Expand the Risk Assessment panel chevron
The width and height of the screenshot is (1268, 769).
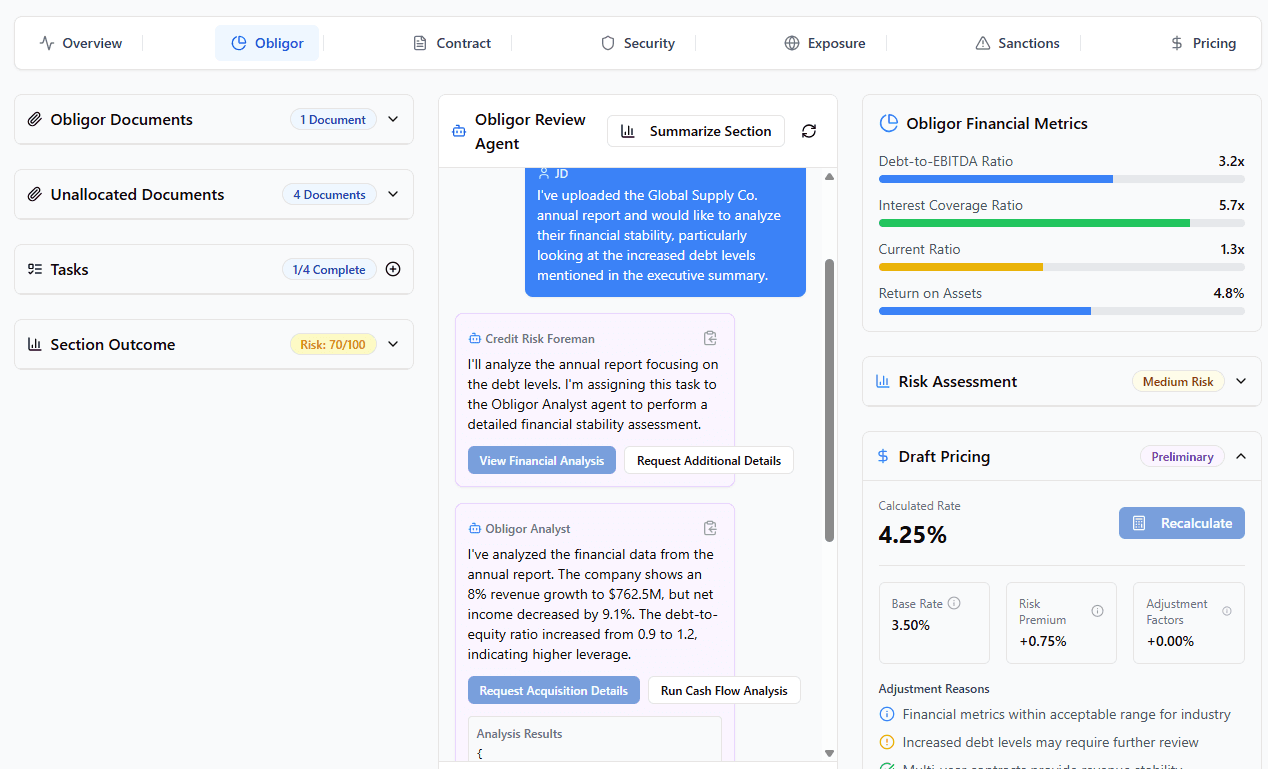[1241, 381]
